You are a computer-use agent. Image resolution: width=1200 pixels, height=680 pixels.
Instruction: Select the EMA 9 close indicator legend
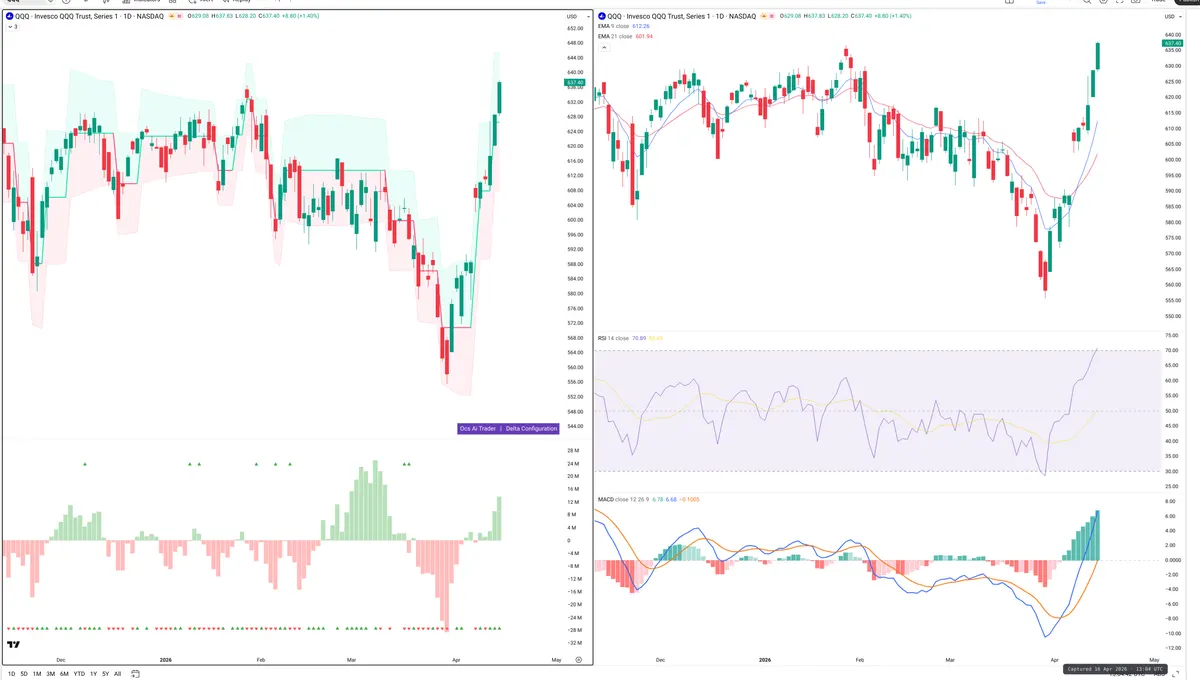tap(625, 26)
